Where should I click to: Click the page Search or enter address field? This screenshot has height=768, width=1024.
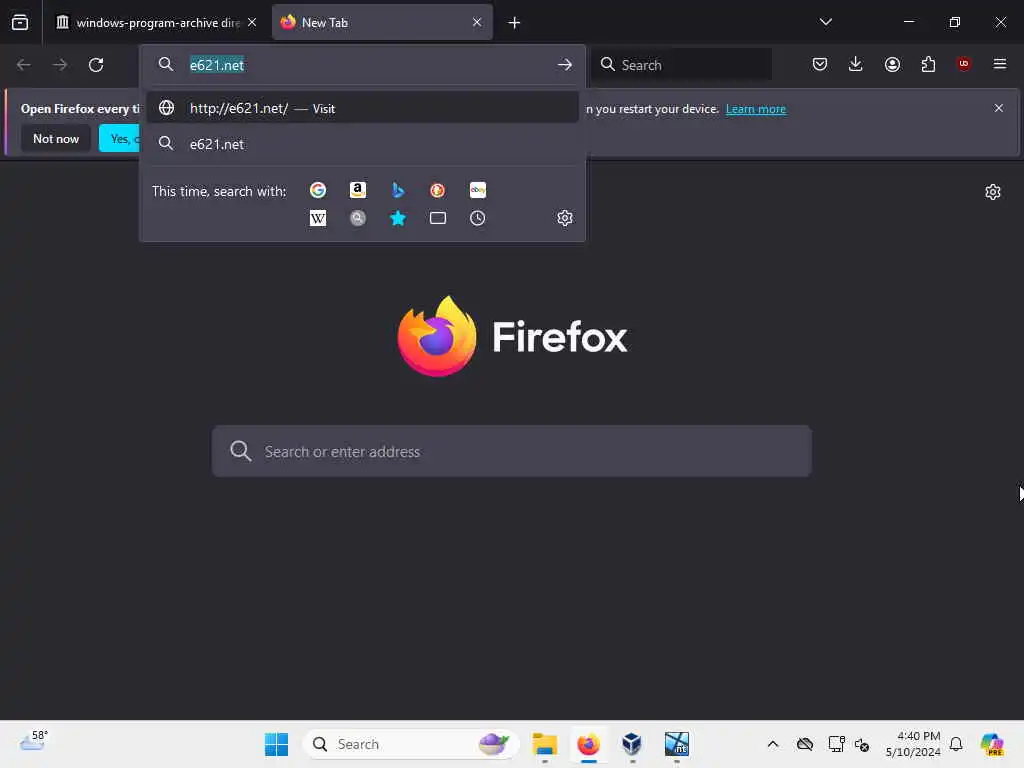click(512, 451)
